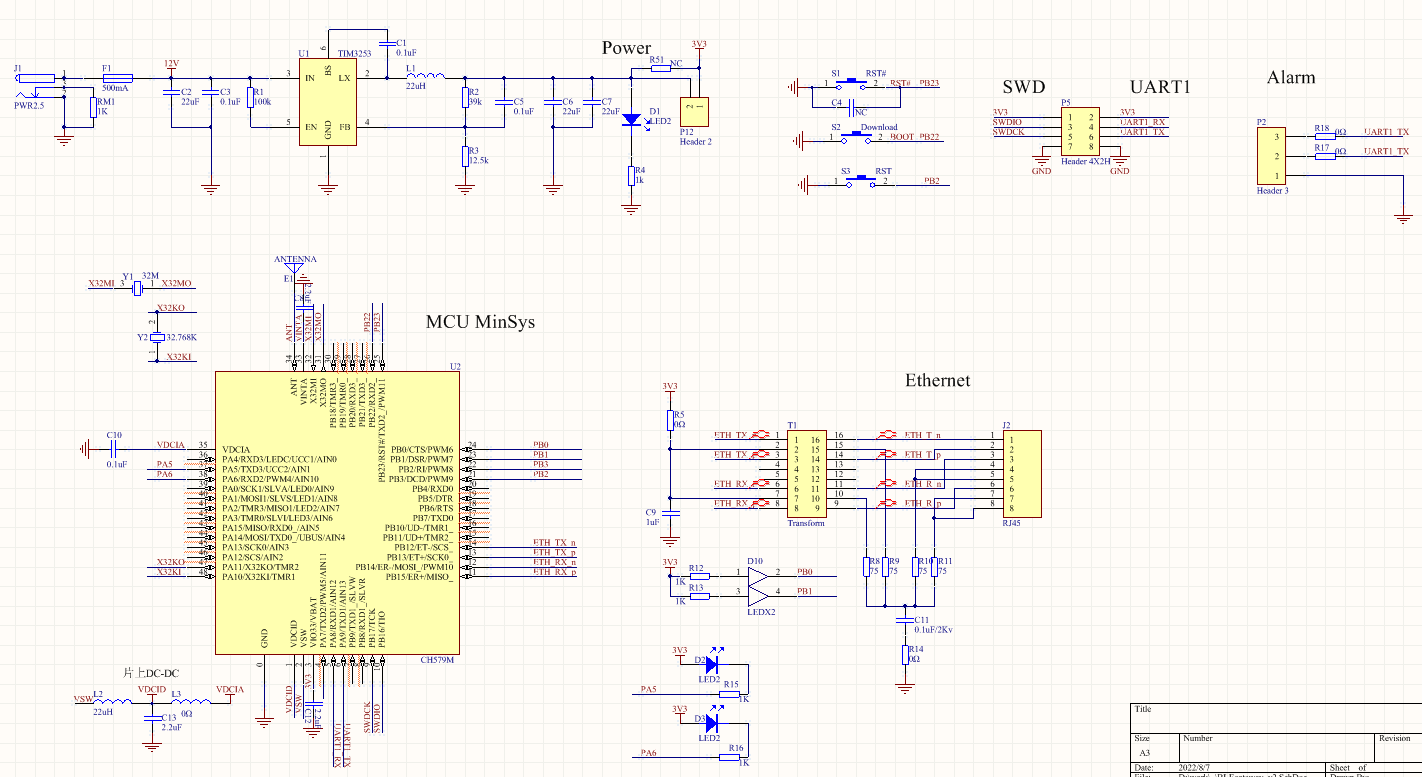Click the "Alarm" section title

1291,78
